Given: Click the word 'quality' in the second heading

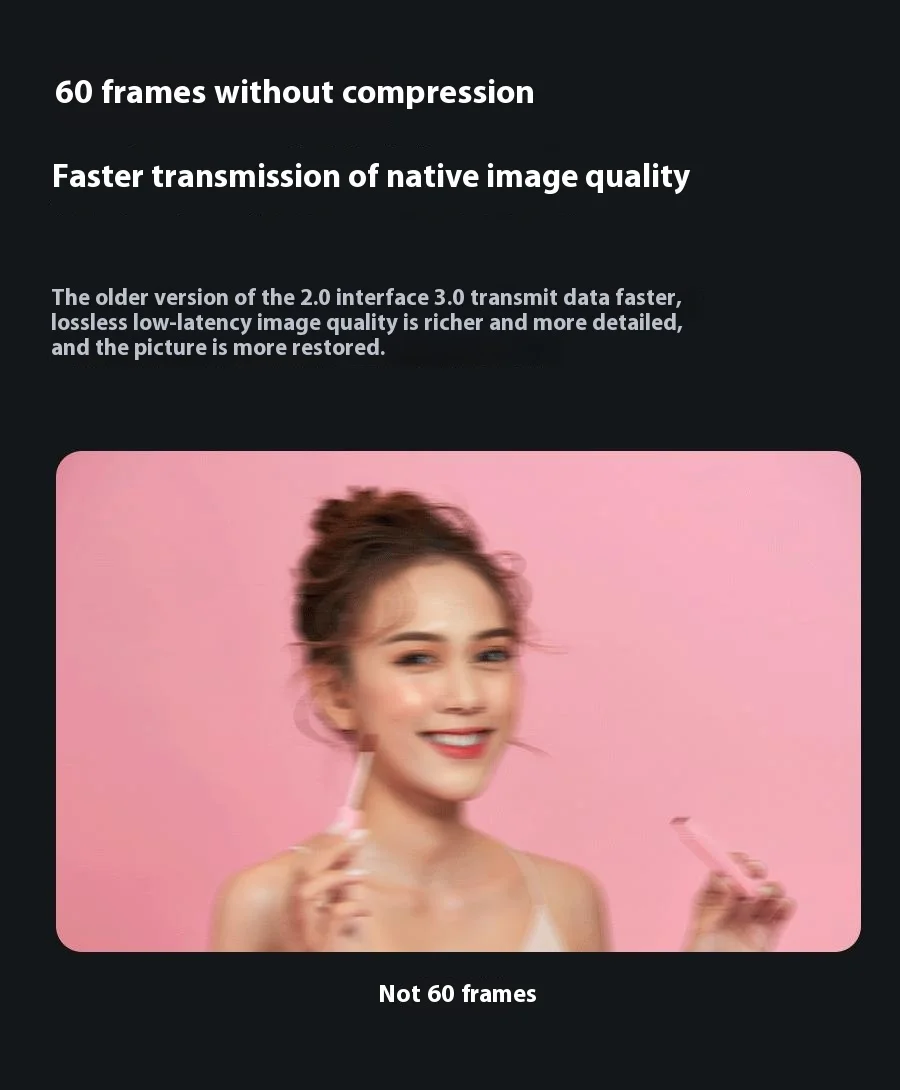Looking at the screenshot, I should [x=637, y=179].
